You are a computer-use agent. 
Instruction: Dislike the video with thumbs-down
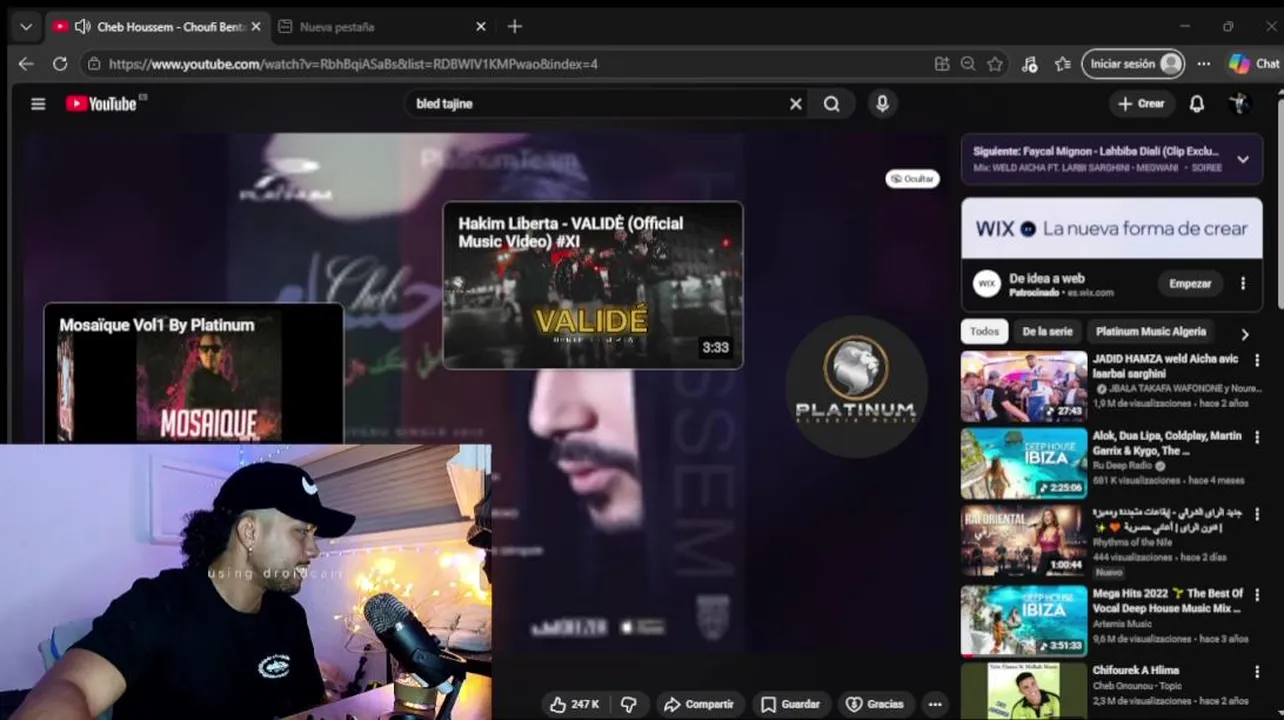(628, 704)
